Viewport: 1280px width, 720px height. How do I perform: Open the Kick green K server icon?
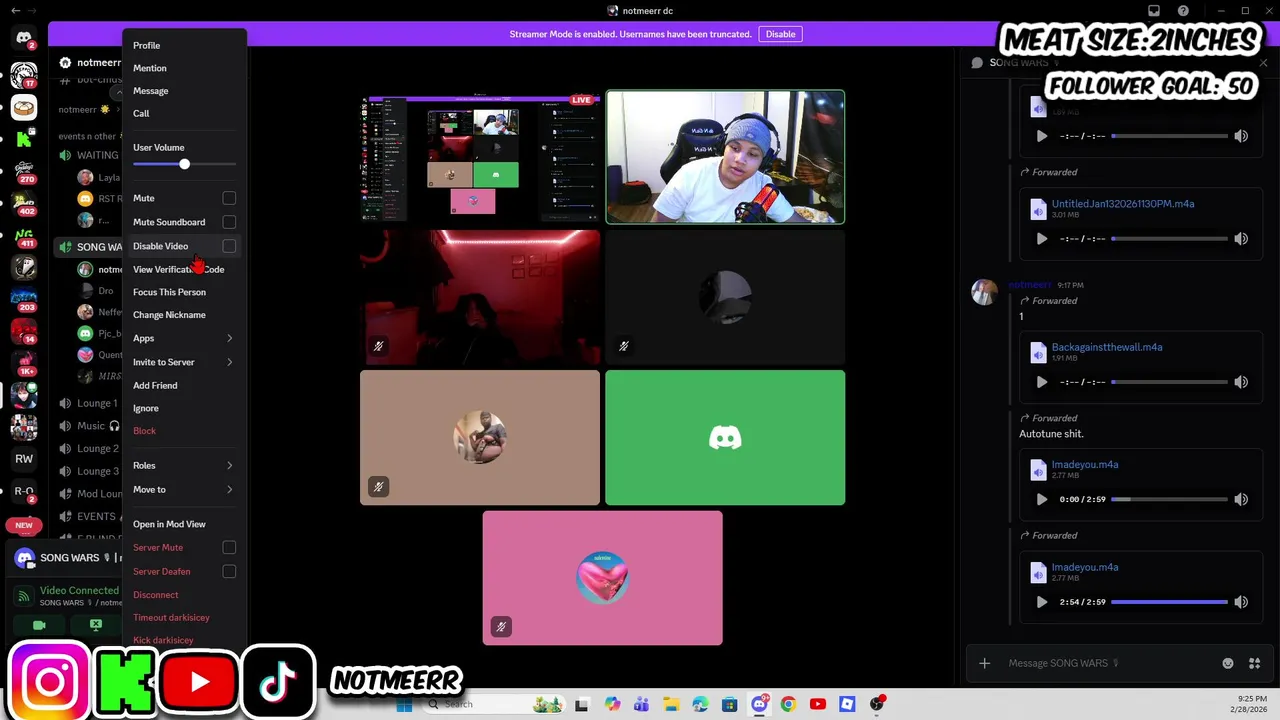pos(24,140)
